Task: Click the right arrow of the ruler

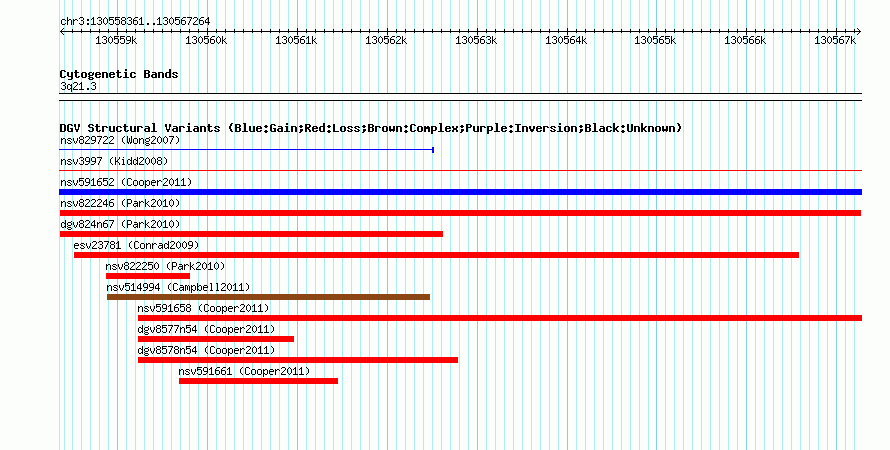Action: [859, 32]
